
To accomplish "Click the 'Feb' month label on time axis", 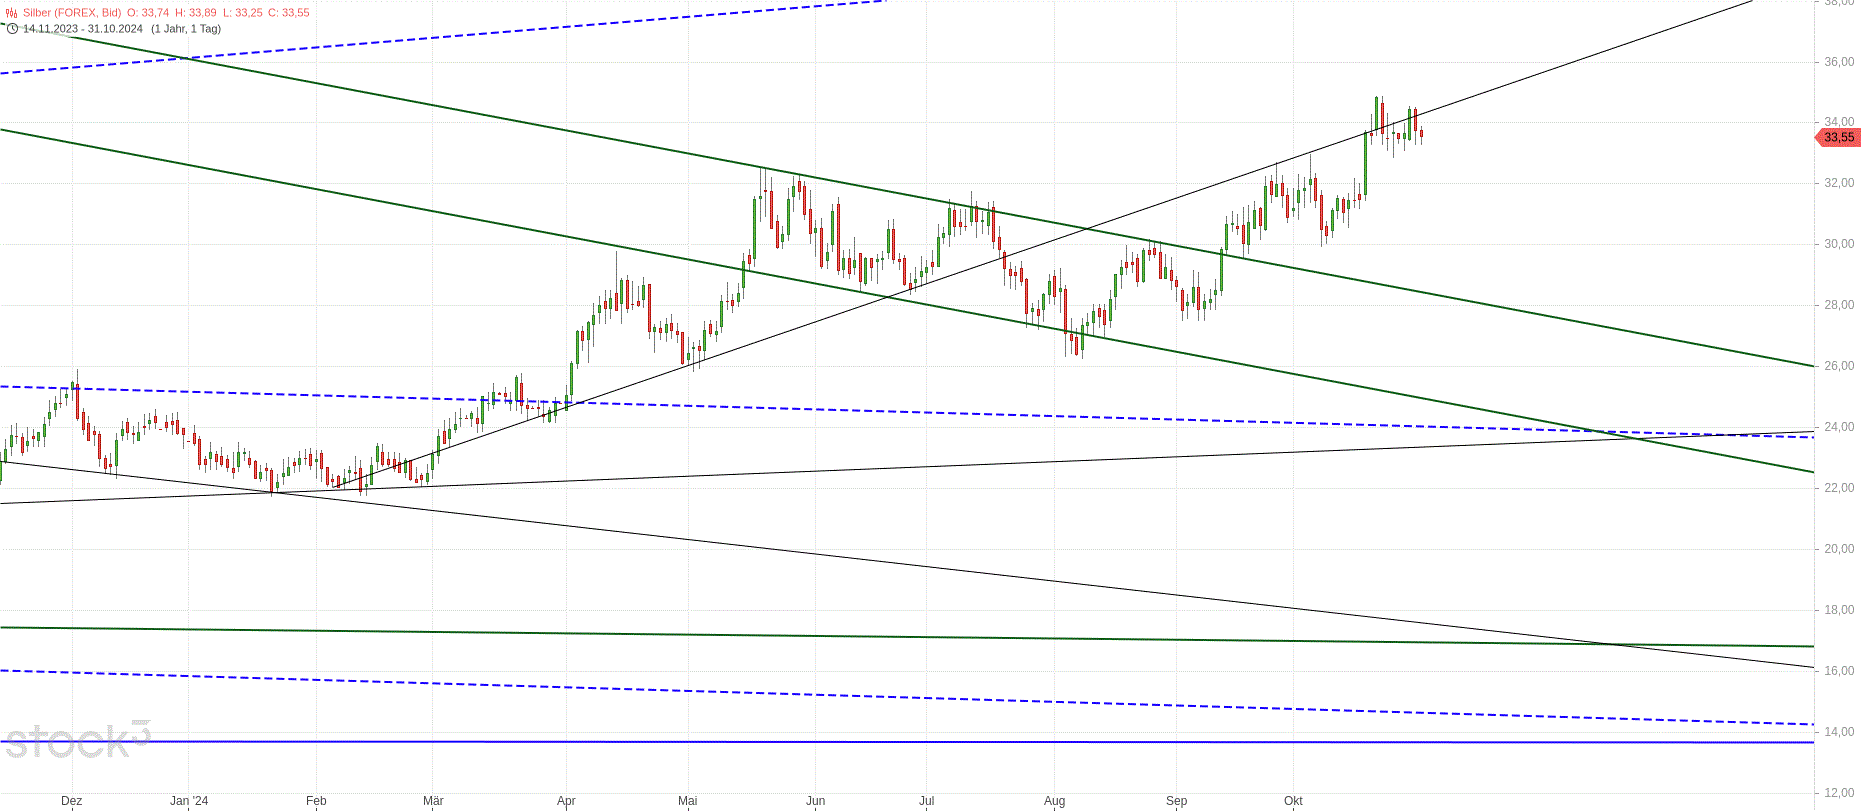I will point(316,801).
